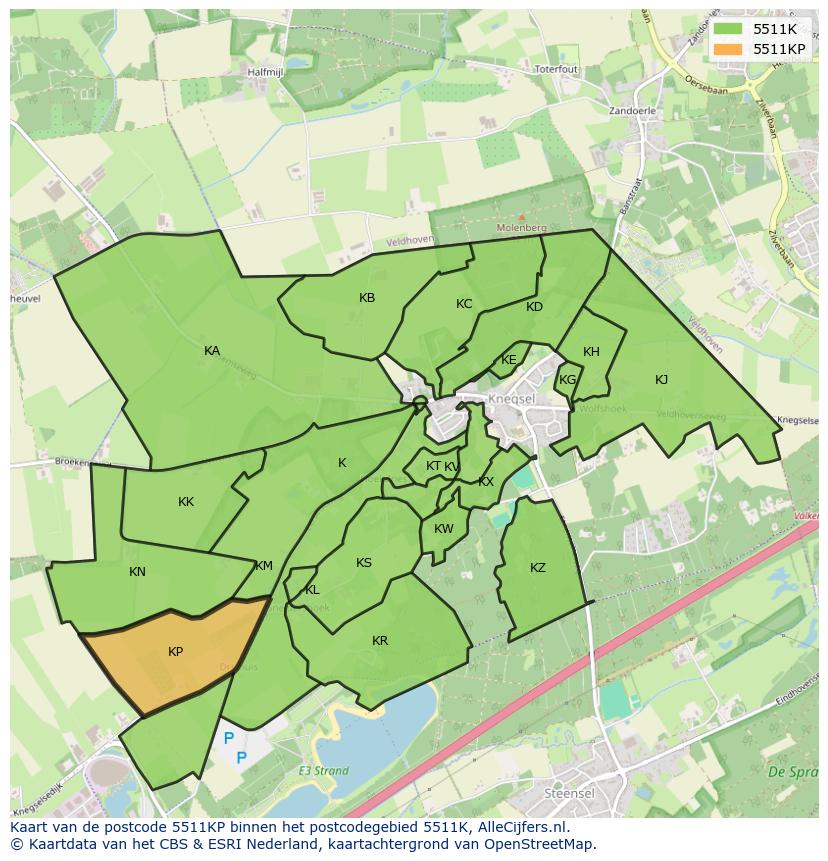Click the KB region label
The height and width of the screenshot is (861, 828).
point(366,297)
